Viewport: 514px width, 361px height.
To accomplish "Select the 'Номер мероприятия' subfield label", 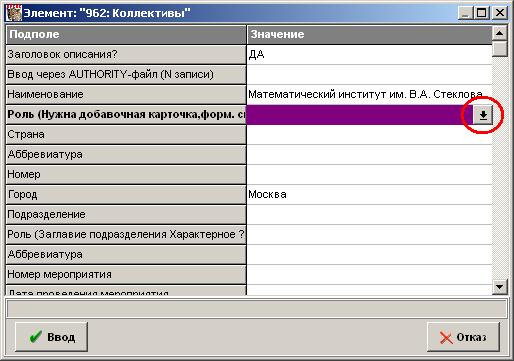I will [126, 275].
